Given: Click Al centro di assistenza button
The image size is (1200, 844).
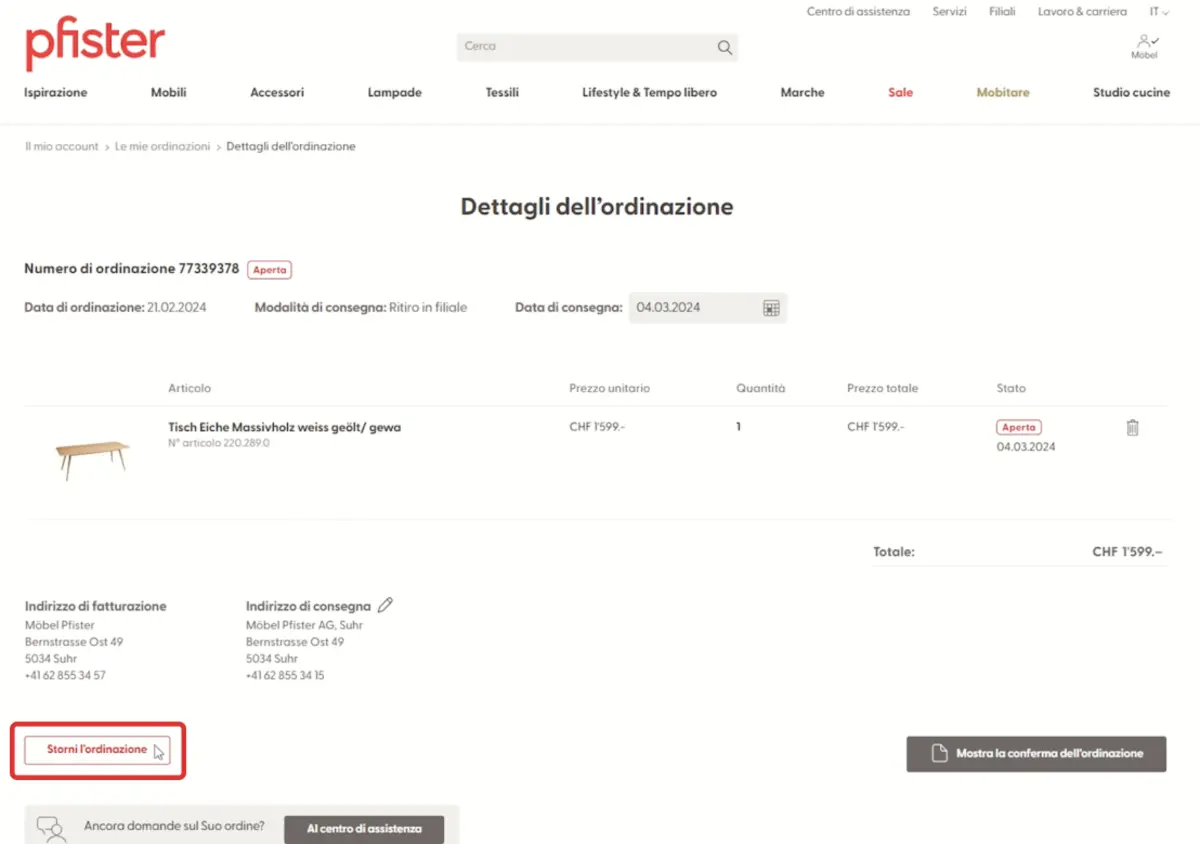Looking at the screenshot, I should coord(364,828).
